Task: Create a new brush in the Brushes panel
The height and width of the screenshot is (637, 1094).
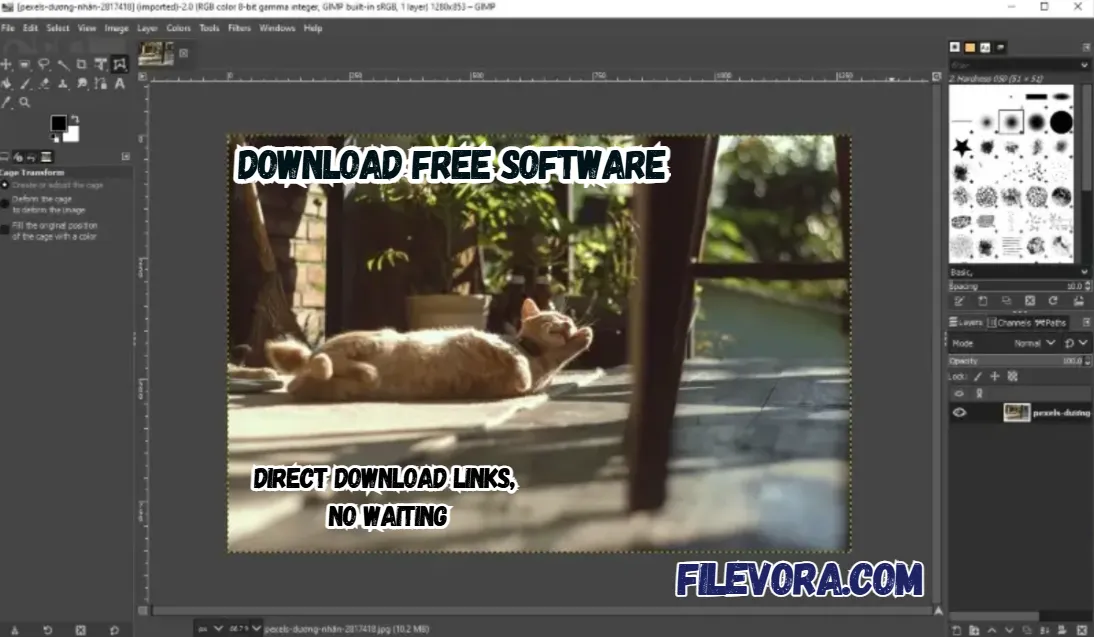Action: 981,301
